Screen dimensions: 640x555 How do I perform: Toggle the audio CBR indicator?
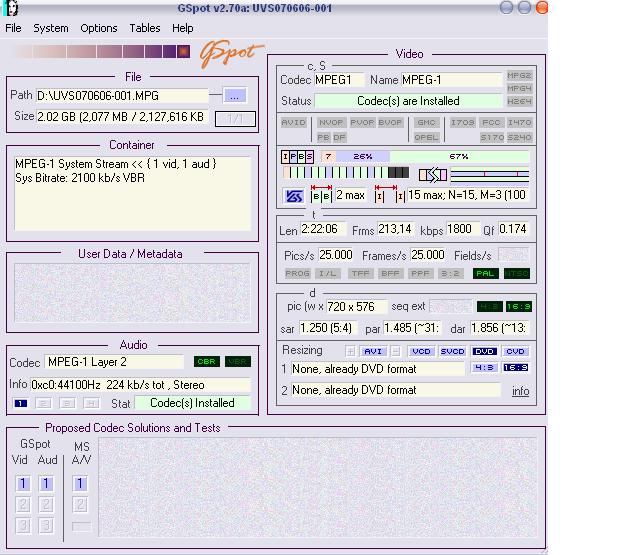(207, 362)
